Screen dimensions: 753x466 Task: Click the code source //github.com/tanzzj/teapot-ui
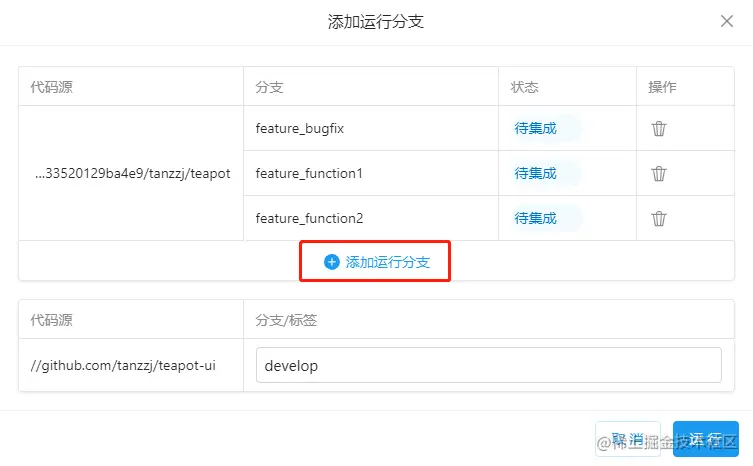click(123, 366)
